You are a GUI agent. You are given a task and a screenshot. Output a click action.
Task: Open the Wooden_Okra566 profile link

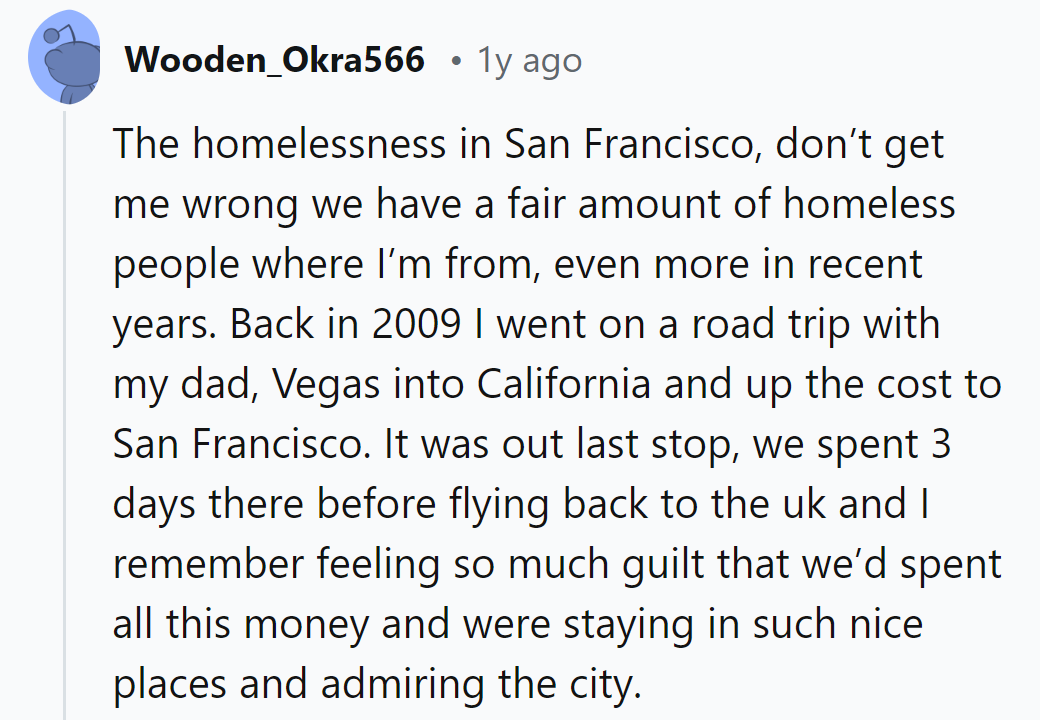point(275,61)
